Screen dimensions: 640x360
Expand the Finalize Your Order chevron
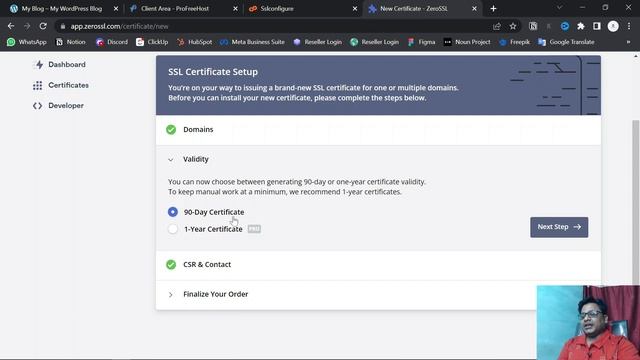[171, 294]
